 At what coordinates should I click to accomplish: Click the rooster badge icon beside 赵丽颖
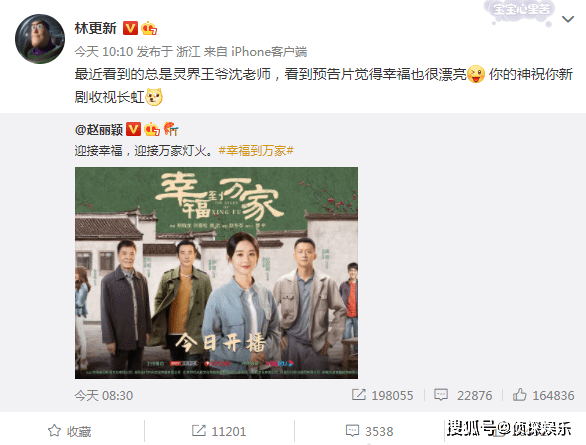point(171,129)
